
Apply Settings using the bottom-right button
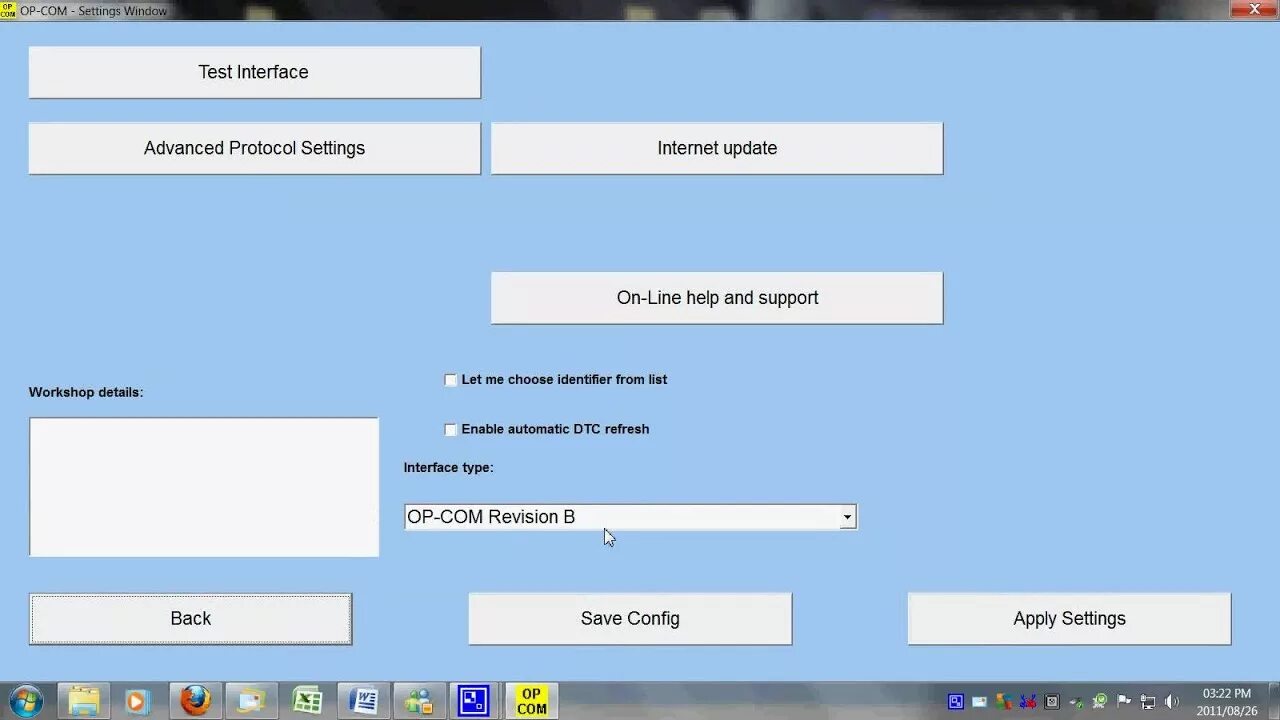1069,619
